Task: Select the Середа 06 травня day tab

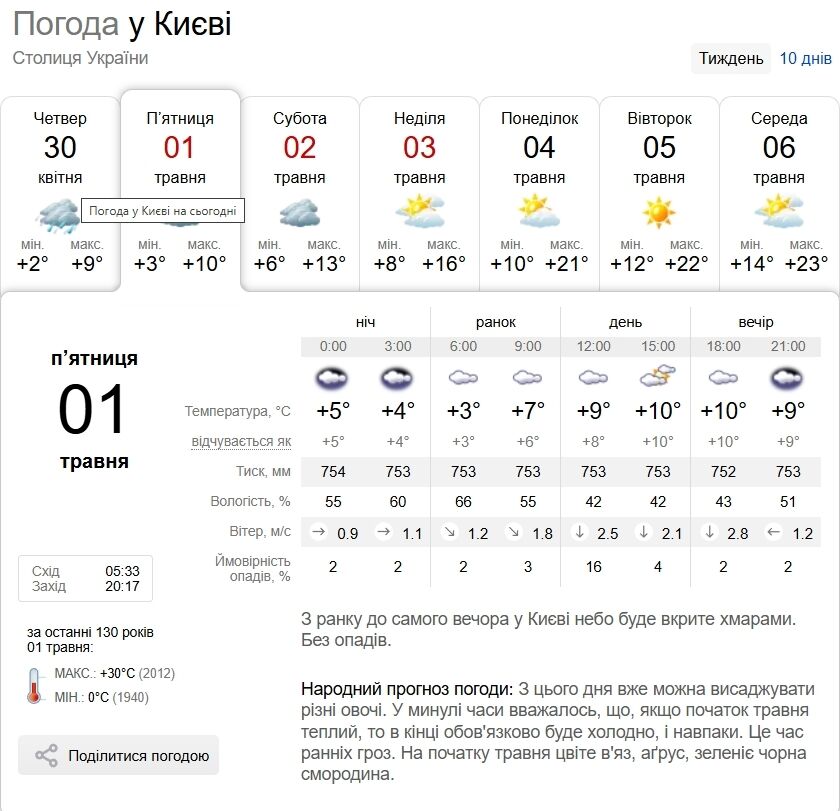Action: [779, 150]
